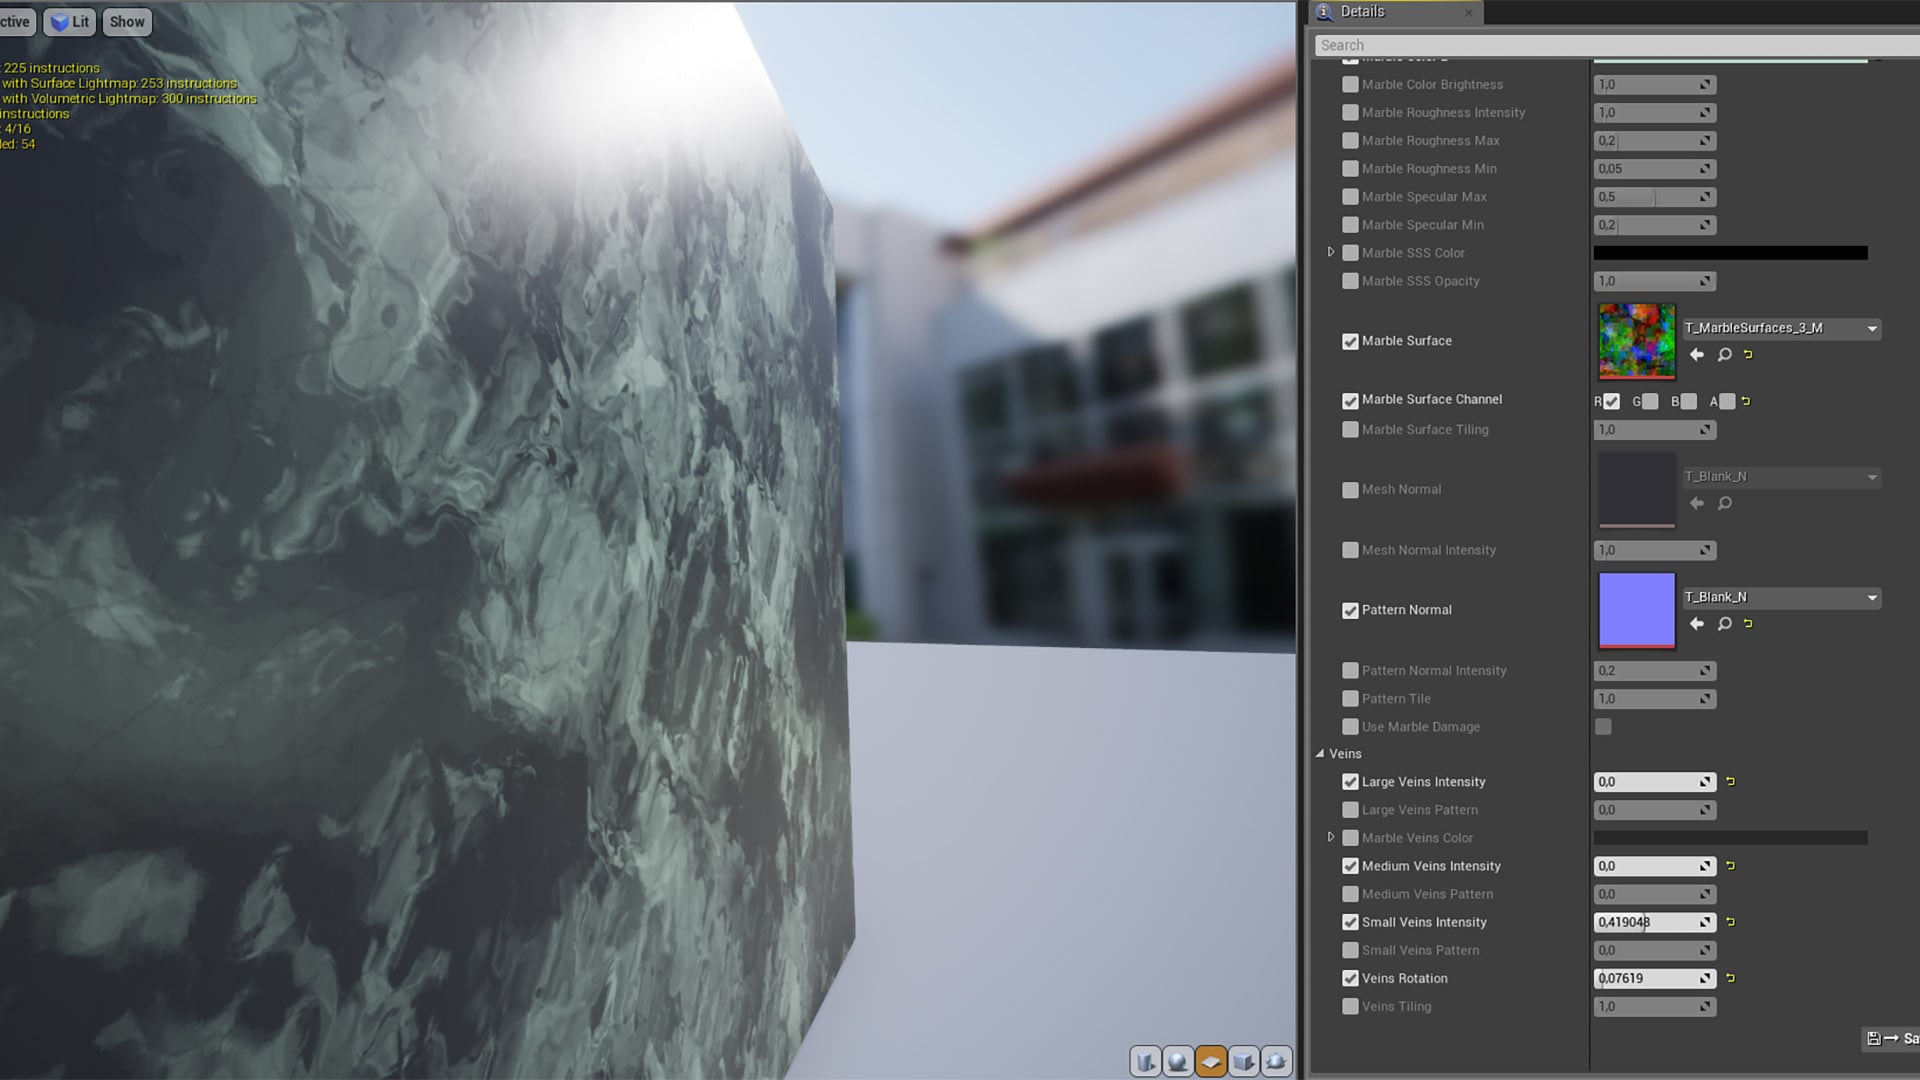Viewport: 1920px width, 1080px height.
Task: Click the Marble Veins Color swatch
Action: coord(1730,837)
